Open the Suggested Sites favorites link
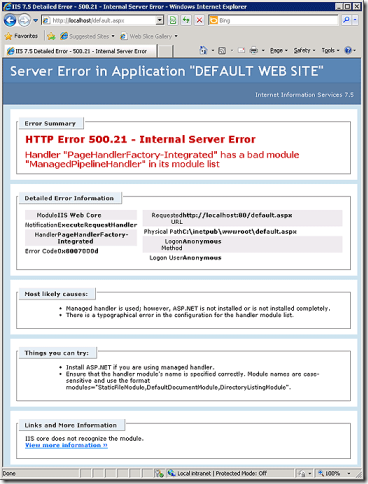 coord(88,36)
